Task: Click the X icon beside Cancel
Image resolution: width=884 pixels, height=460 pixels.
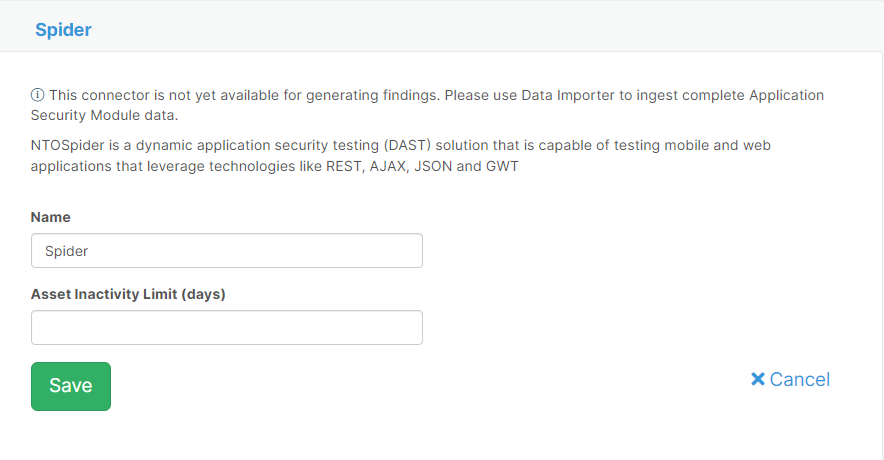Action: pos(757,379)
